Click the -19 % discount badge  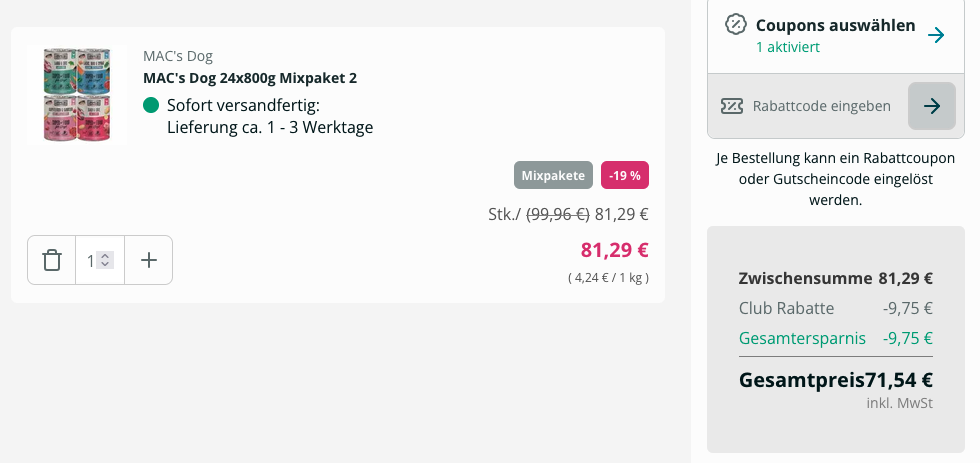click(625, 175)
